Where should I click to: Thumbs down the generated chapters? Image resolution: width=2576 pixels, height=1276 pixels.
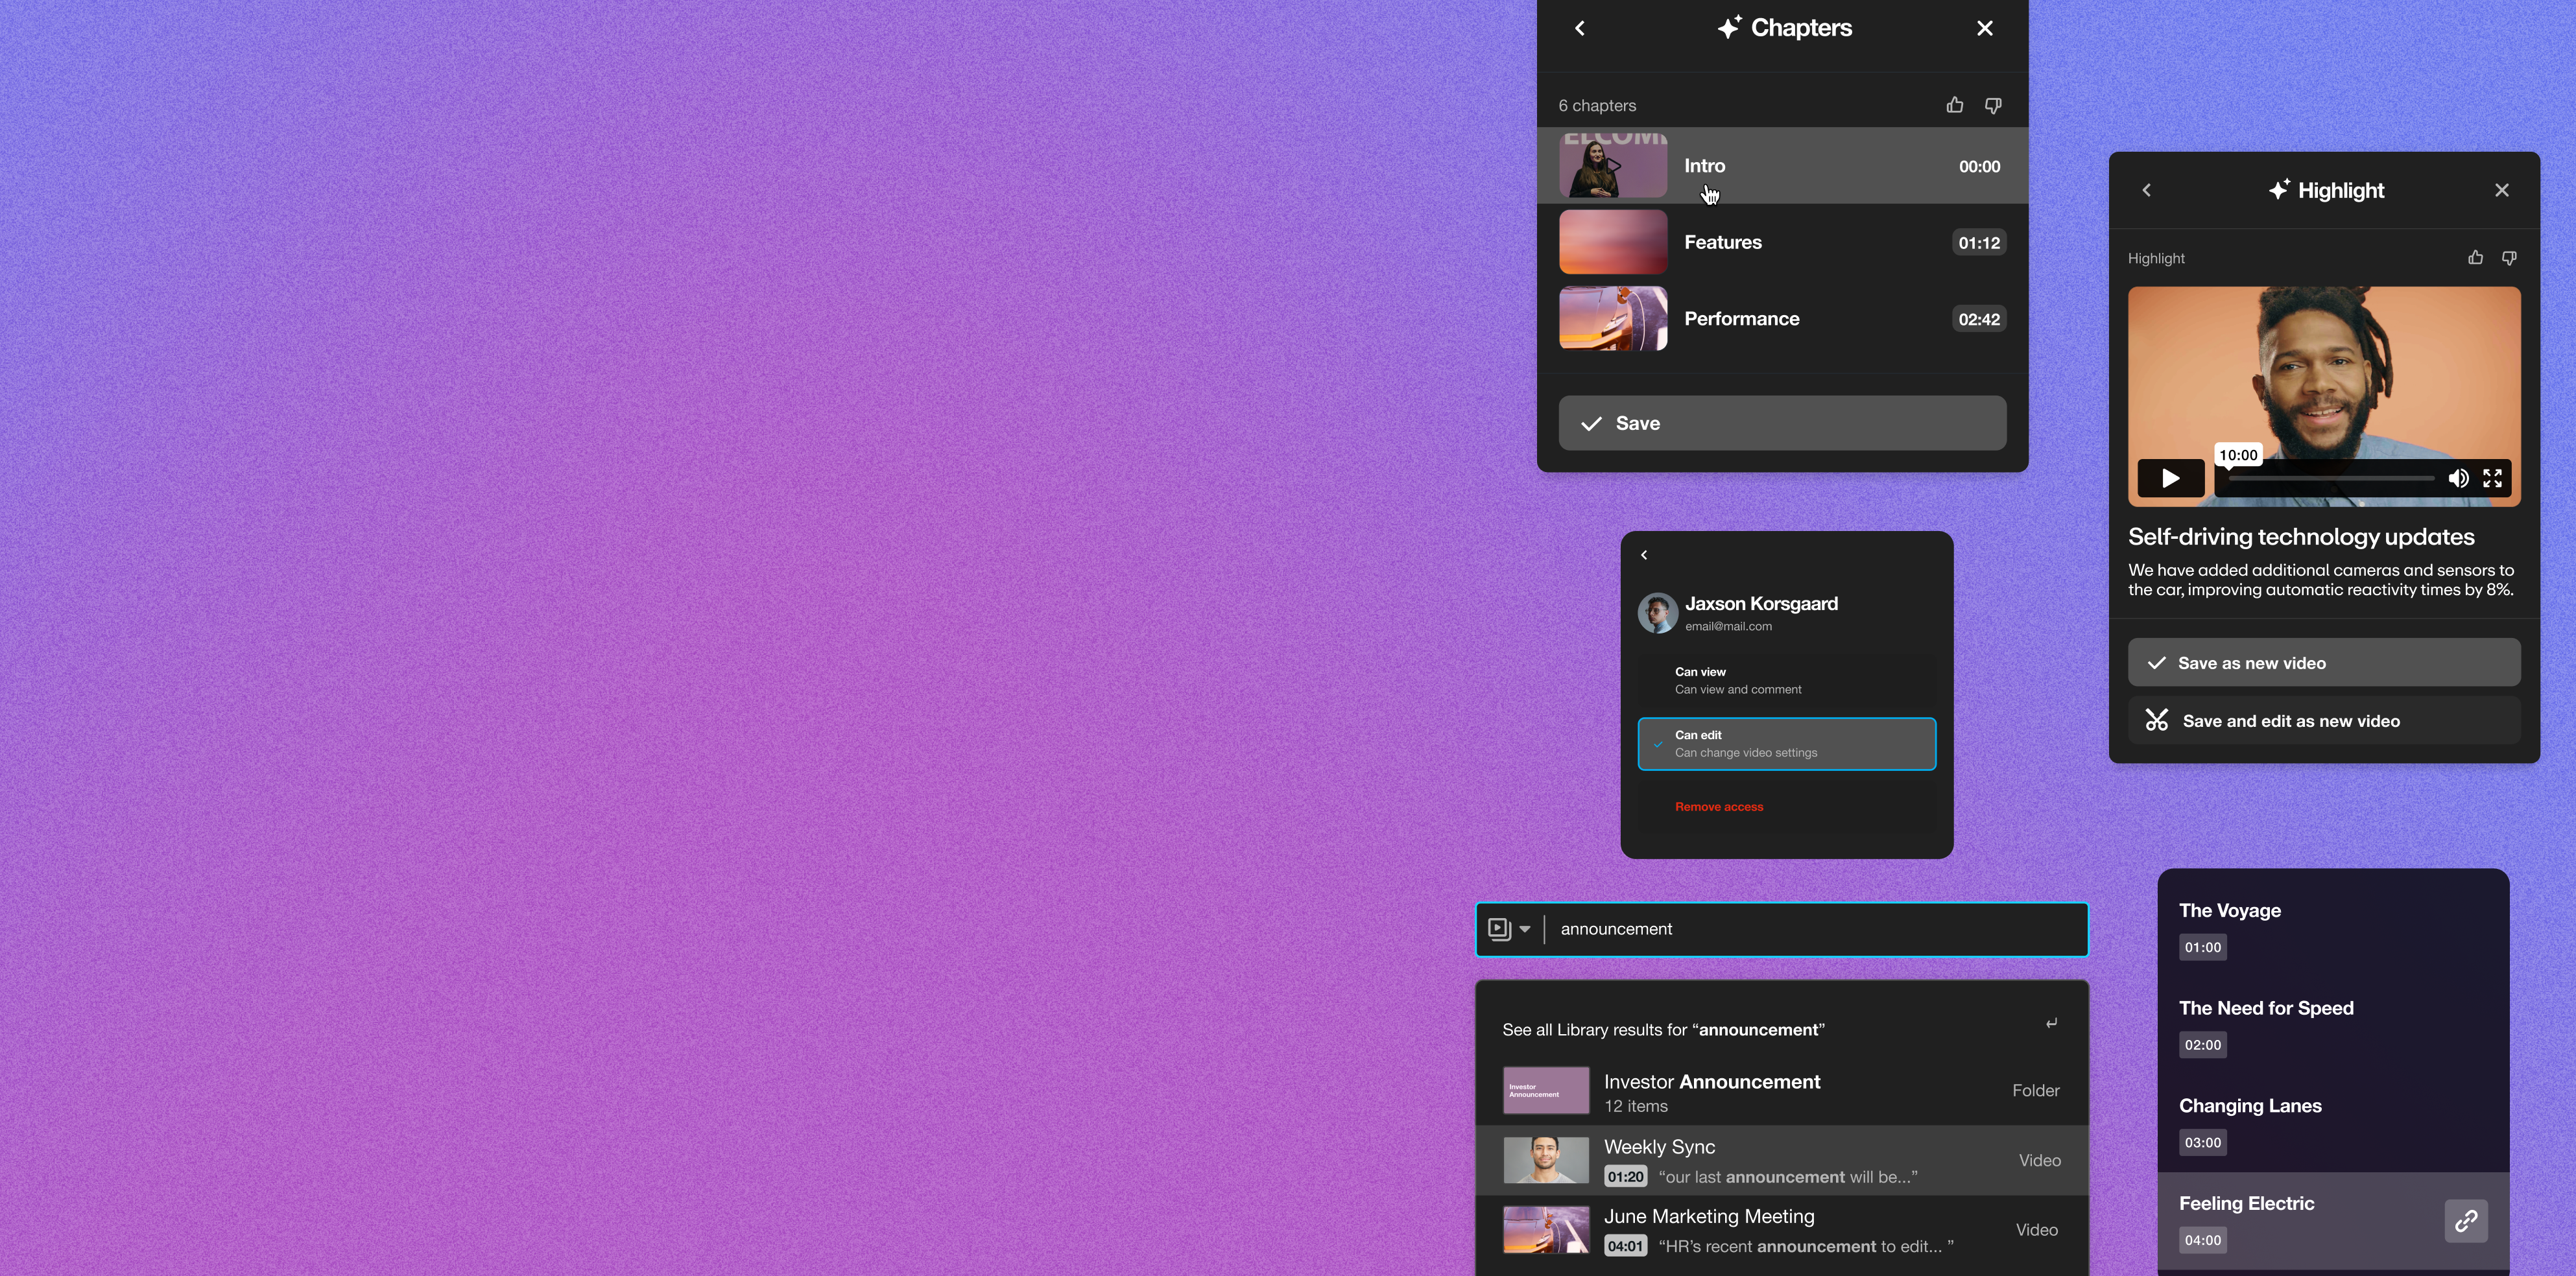(1992, 105)
